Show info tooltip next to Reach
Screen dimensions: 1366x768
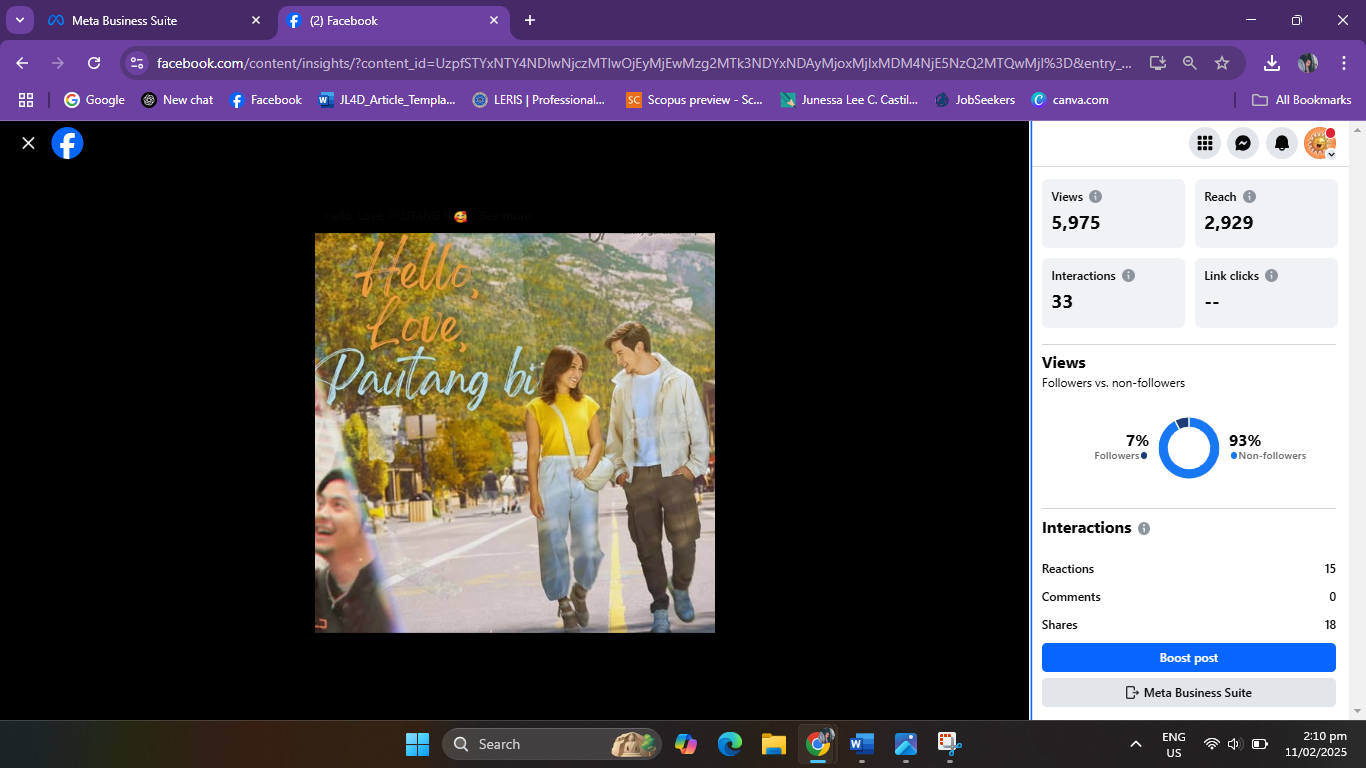coord(1249,197)
